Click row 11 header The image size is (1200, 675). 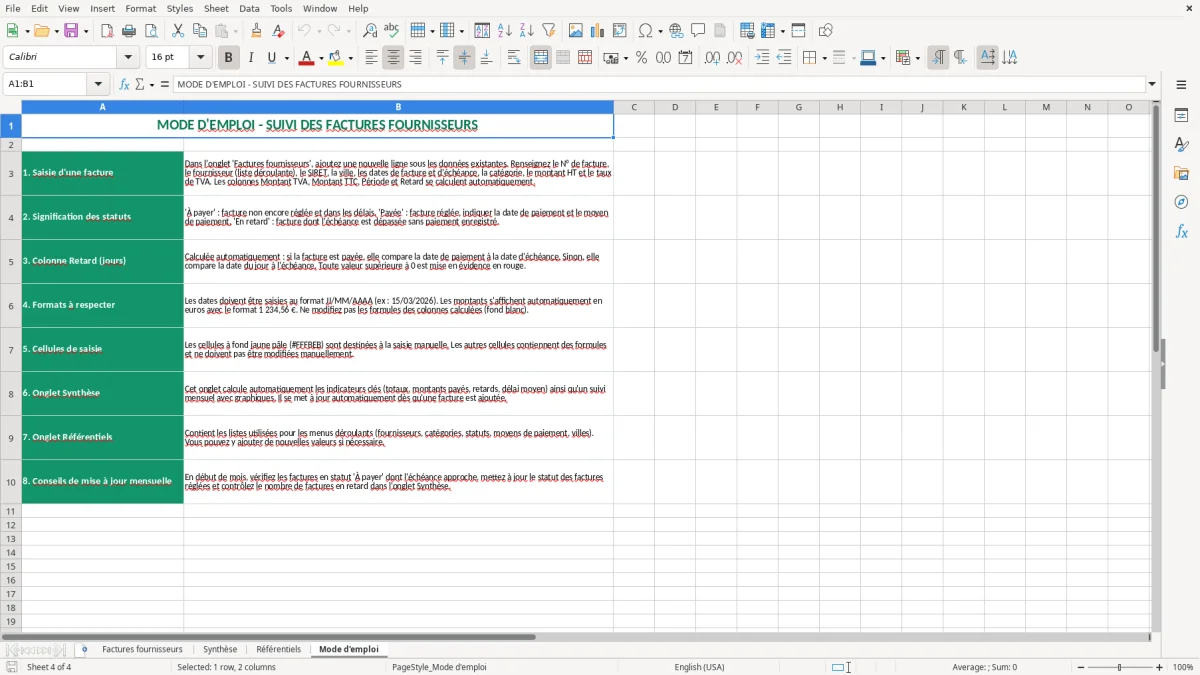point(11,511)
